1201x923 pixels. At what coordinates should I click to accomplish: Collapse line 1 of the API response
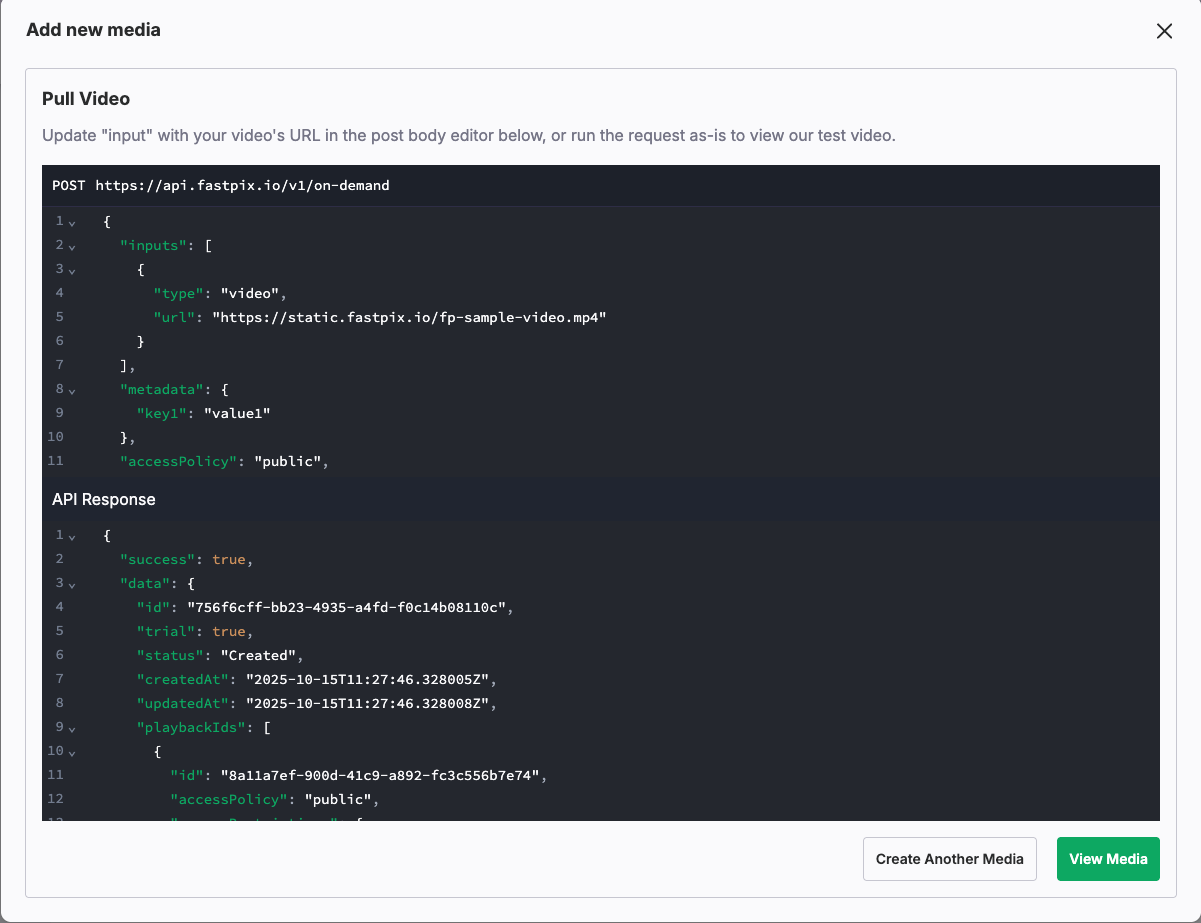click(x=72, y=536)
